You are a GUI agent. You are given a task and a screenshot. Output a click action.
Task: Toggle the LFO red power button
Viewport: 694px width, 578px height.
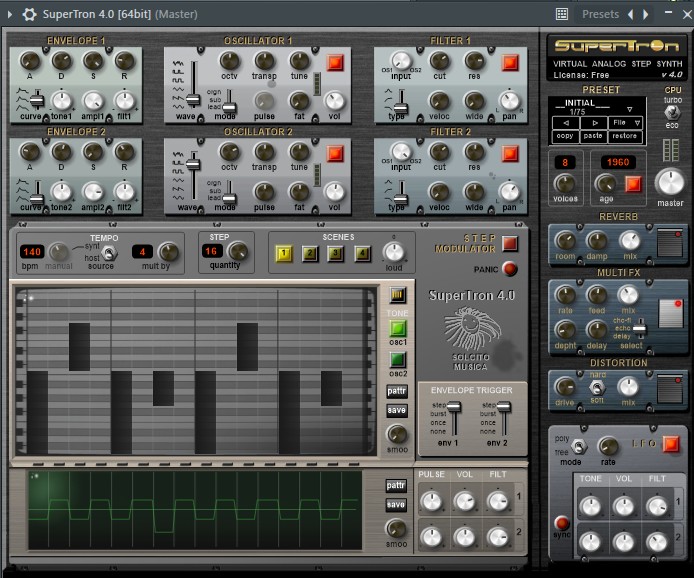point(671,444)
